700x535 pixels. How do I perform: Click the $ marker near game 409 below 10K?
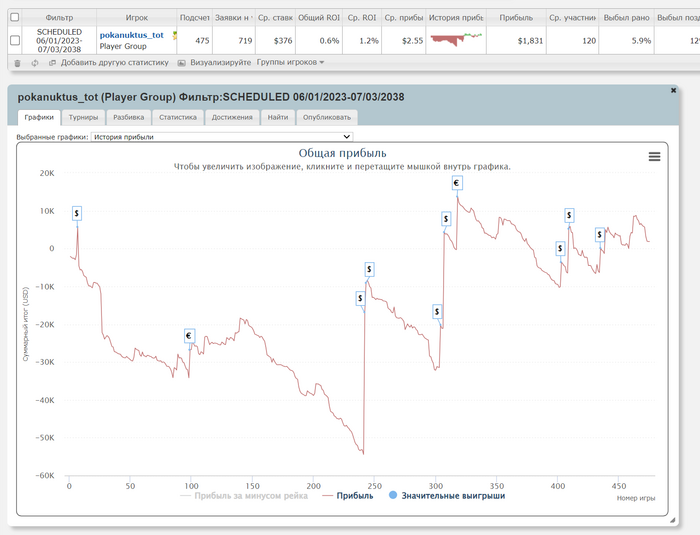coord(569,215)
